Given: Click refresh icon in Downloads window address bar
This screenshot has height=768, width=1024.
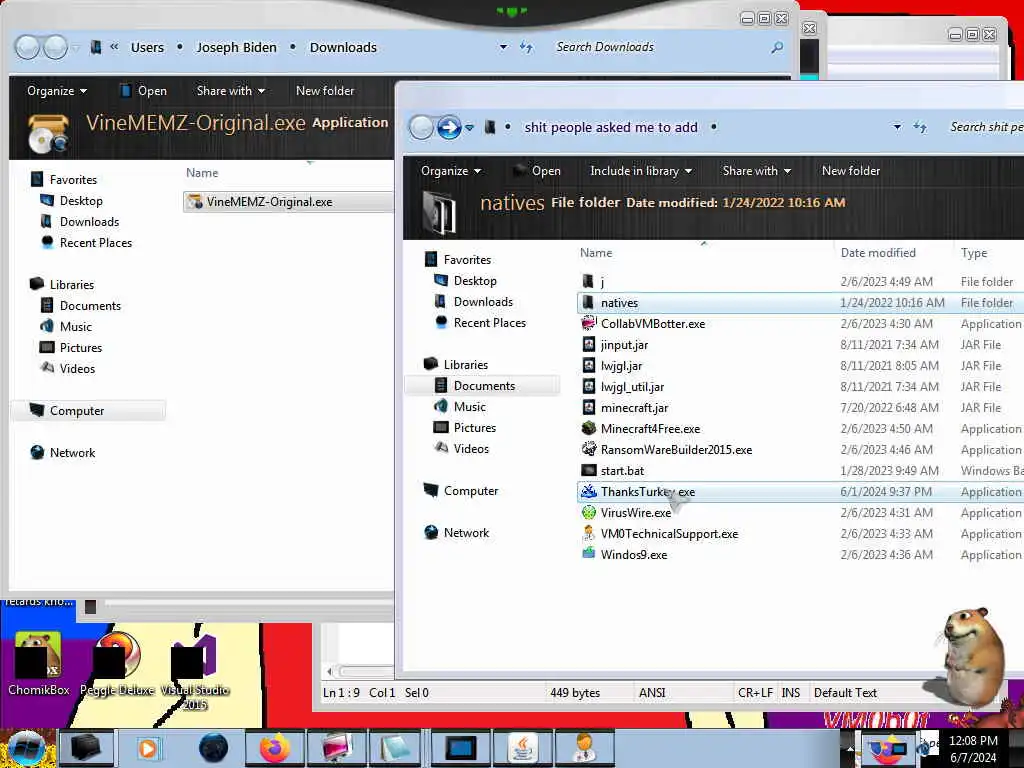Looking at the screenshot, I should point(526,47).
